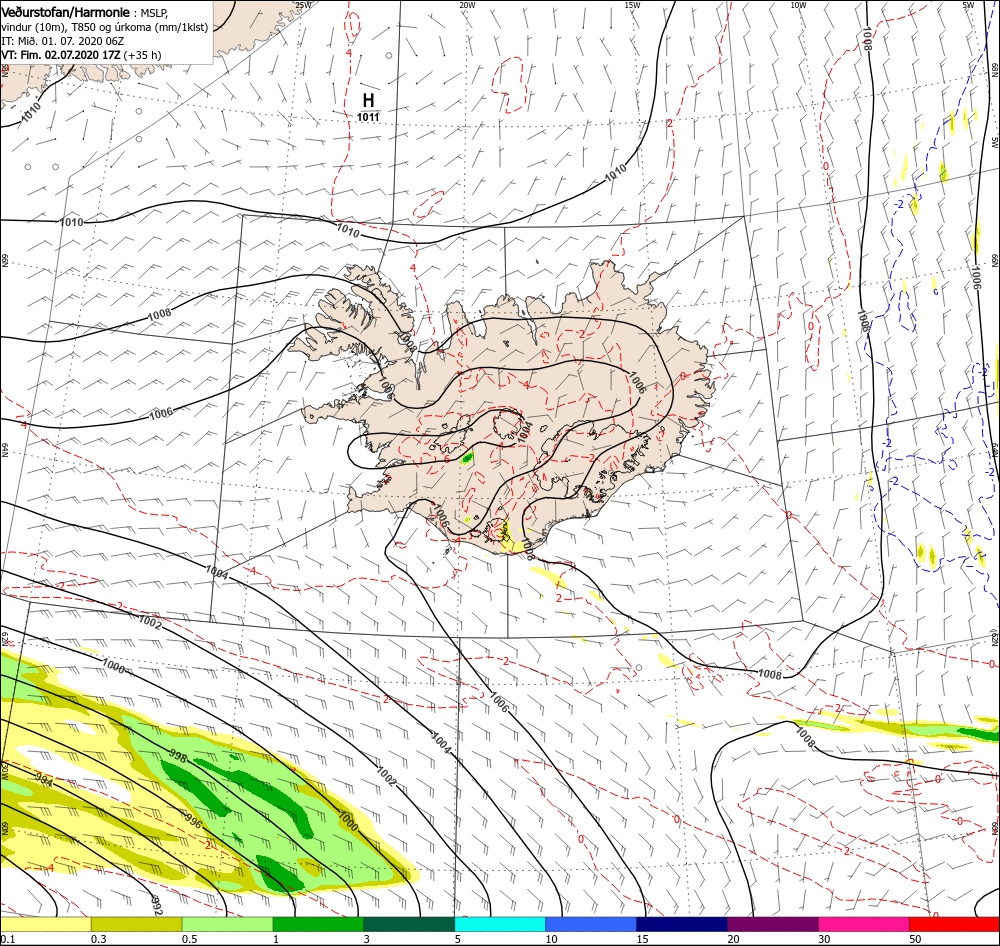The width and height of the screenshot is (1000, 946).
Task: Click the '998' isobar label
Action: pos(178,757)
